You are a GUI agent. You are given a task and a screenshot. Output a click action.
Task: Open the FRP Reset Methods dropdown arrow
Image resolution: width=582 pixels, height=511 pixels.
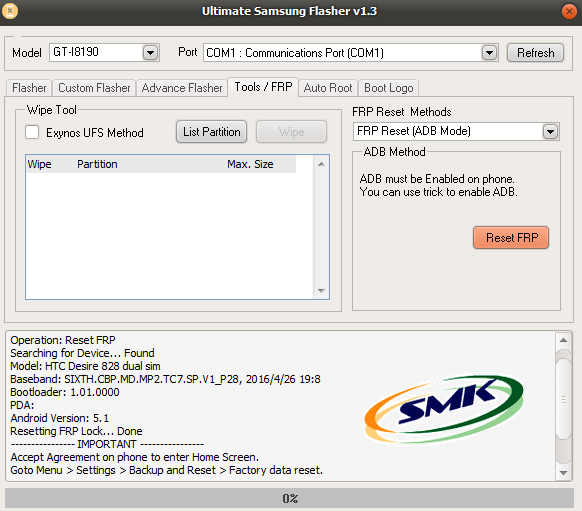[x=550, y=131]
